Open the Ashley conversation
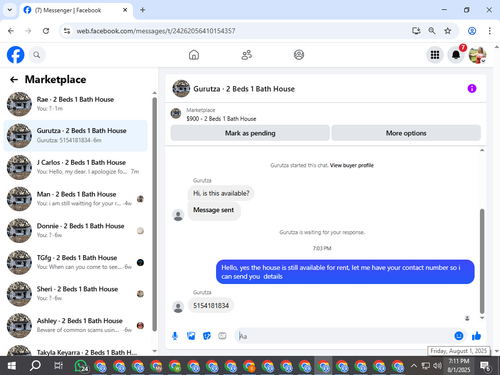Screen dimensions: 500x375 (x=75, y=325)
